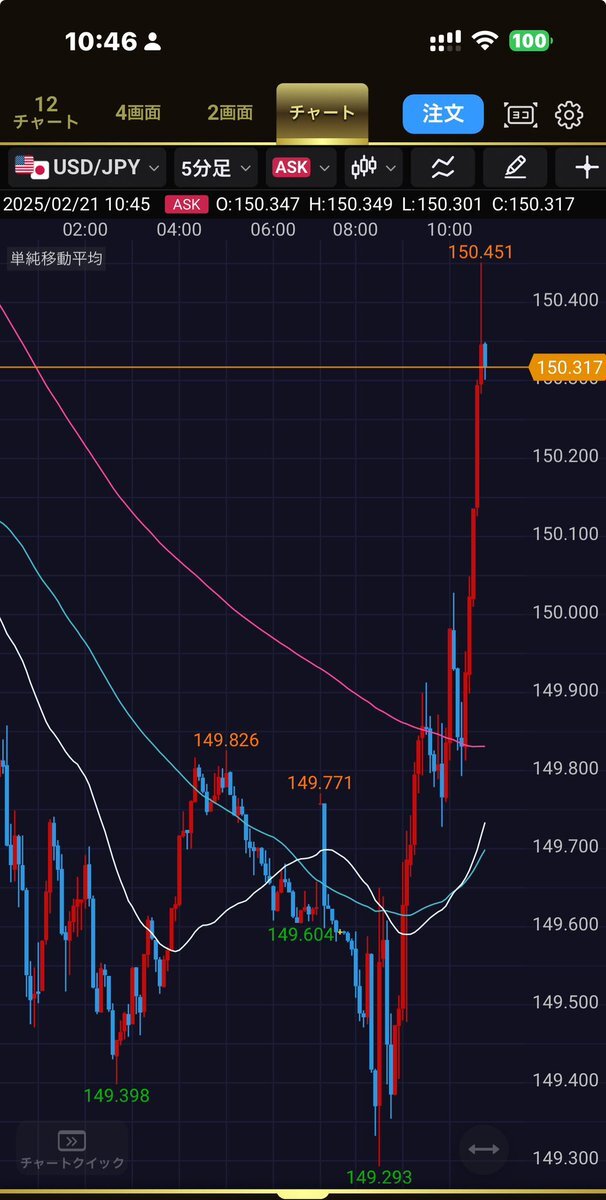The height and width of the screenshot is (1200, 606).
Task: Tap the battery indicator showing 100
Action: click(x=528, y=41)
